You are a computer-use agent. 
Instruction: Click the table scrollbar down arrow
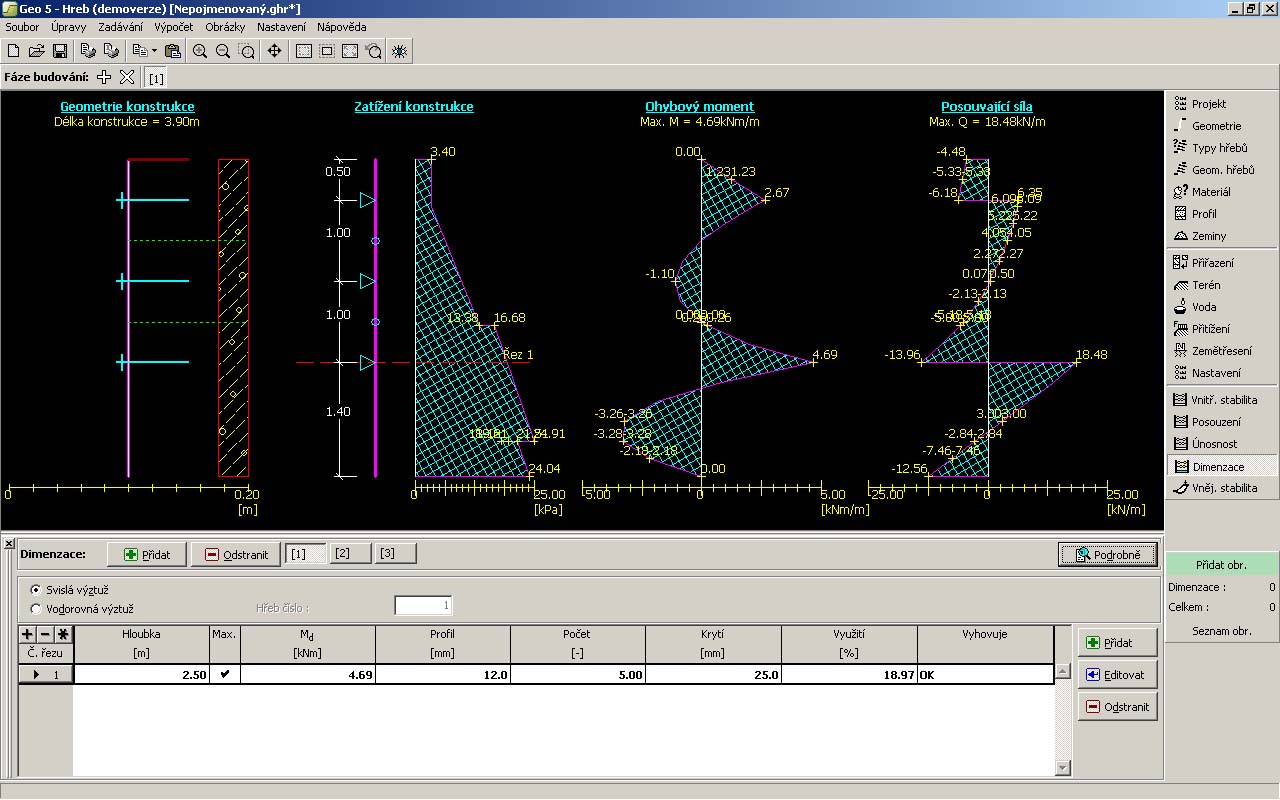coord(1062,767)
